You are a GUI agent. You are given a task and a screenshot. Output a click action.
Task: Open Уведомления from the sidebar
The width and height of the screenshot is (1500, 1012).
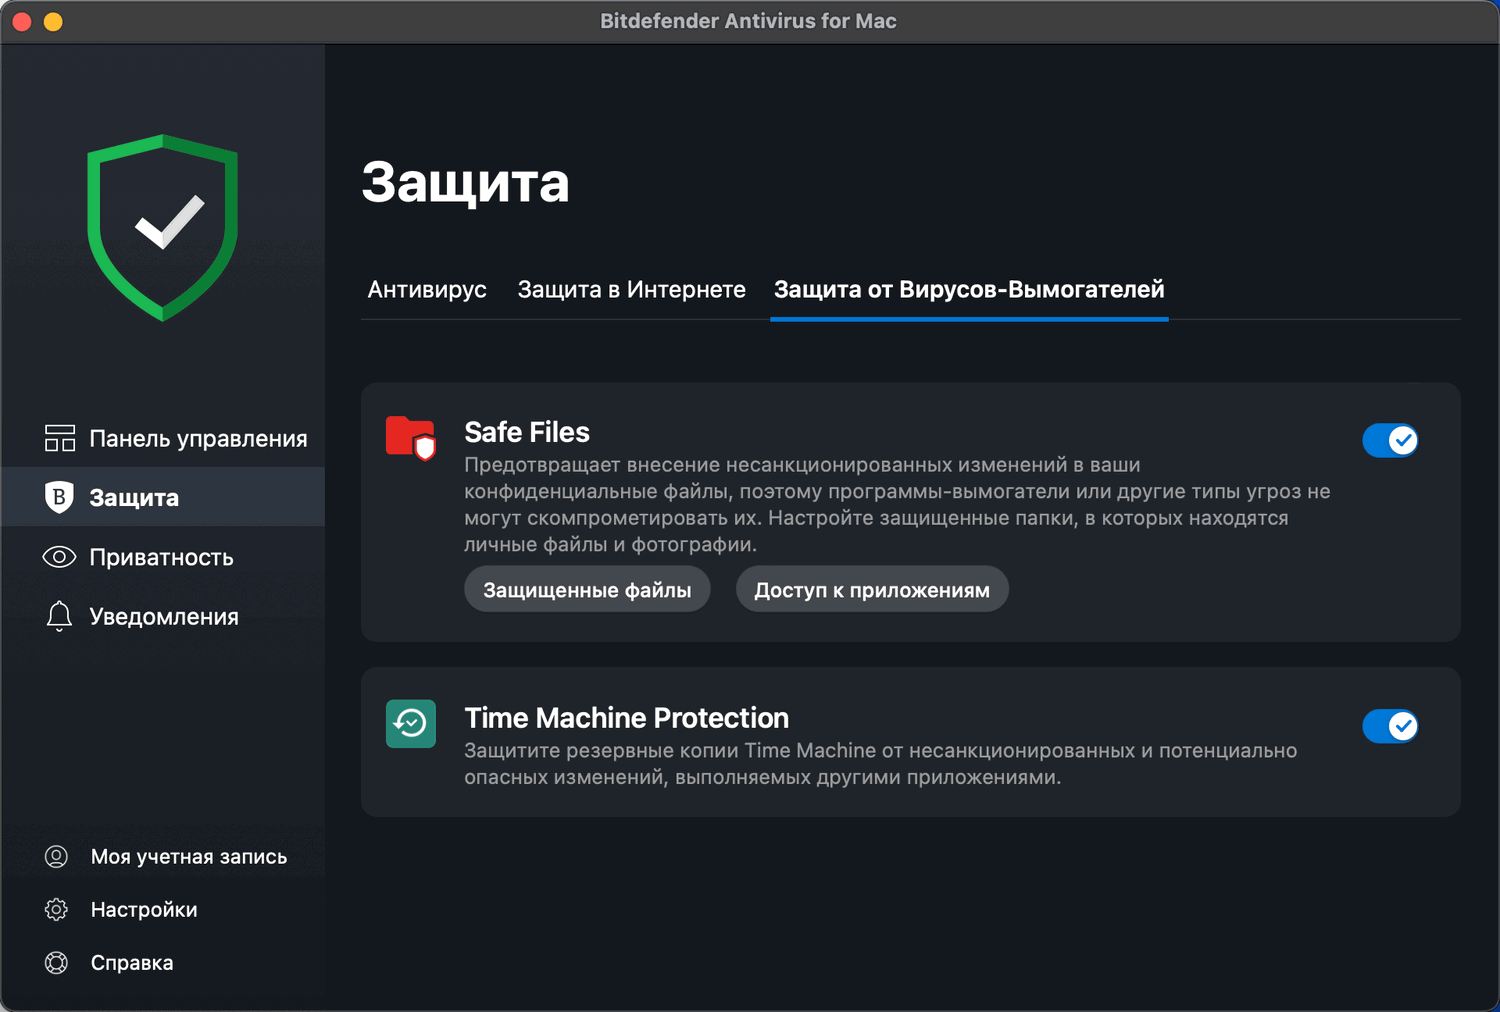[x=163, y=616]
